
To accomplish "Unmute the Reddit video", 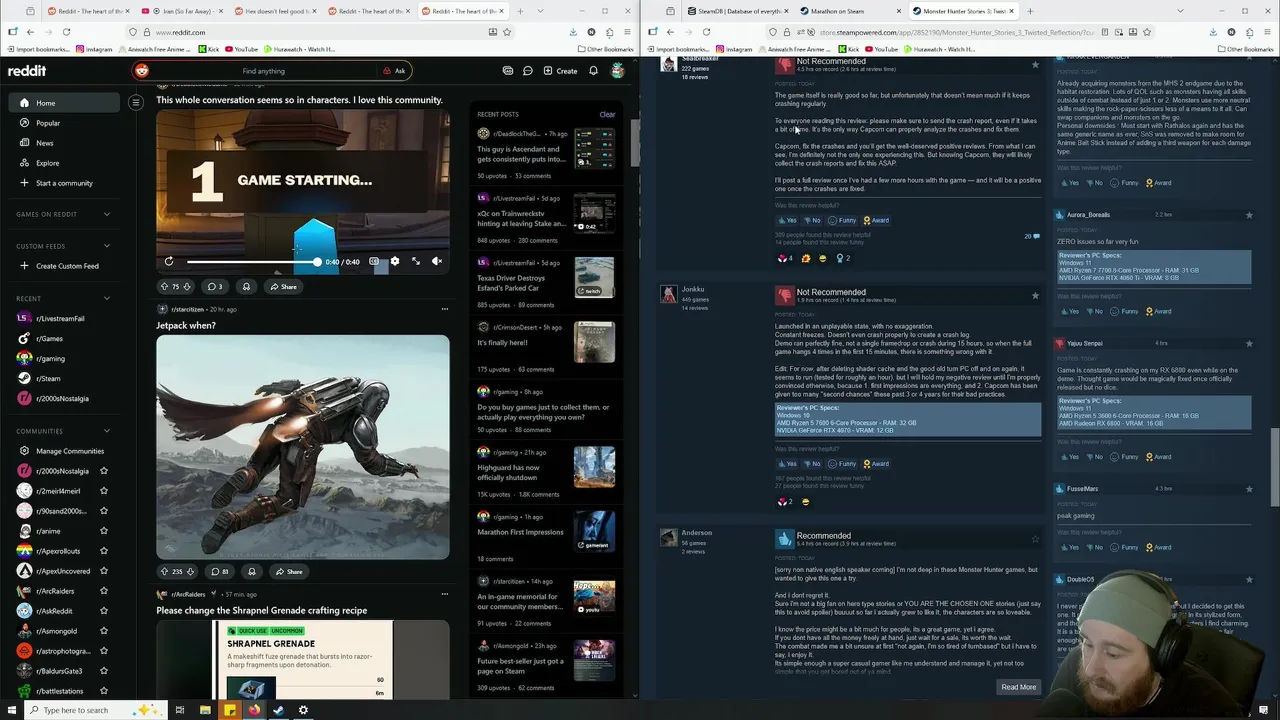I will 437,261.
